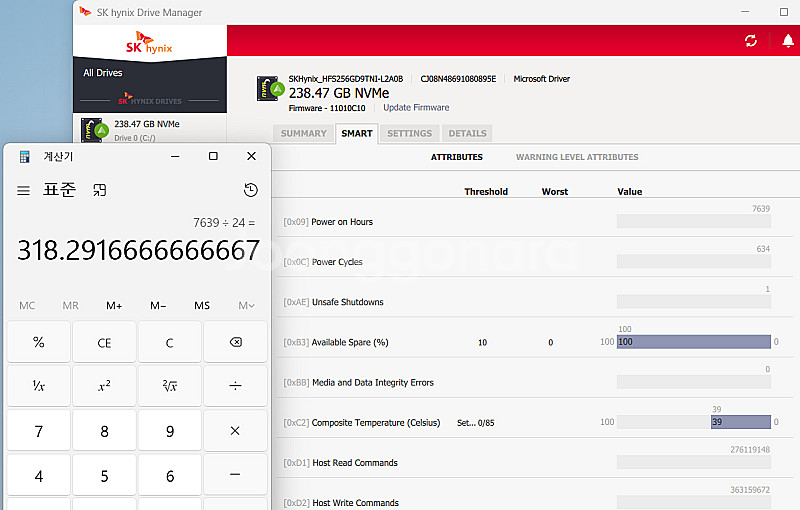Click the refresh icon in red header
Screen dimensions: 800x510
(x=751, y=41)
